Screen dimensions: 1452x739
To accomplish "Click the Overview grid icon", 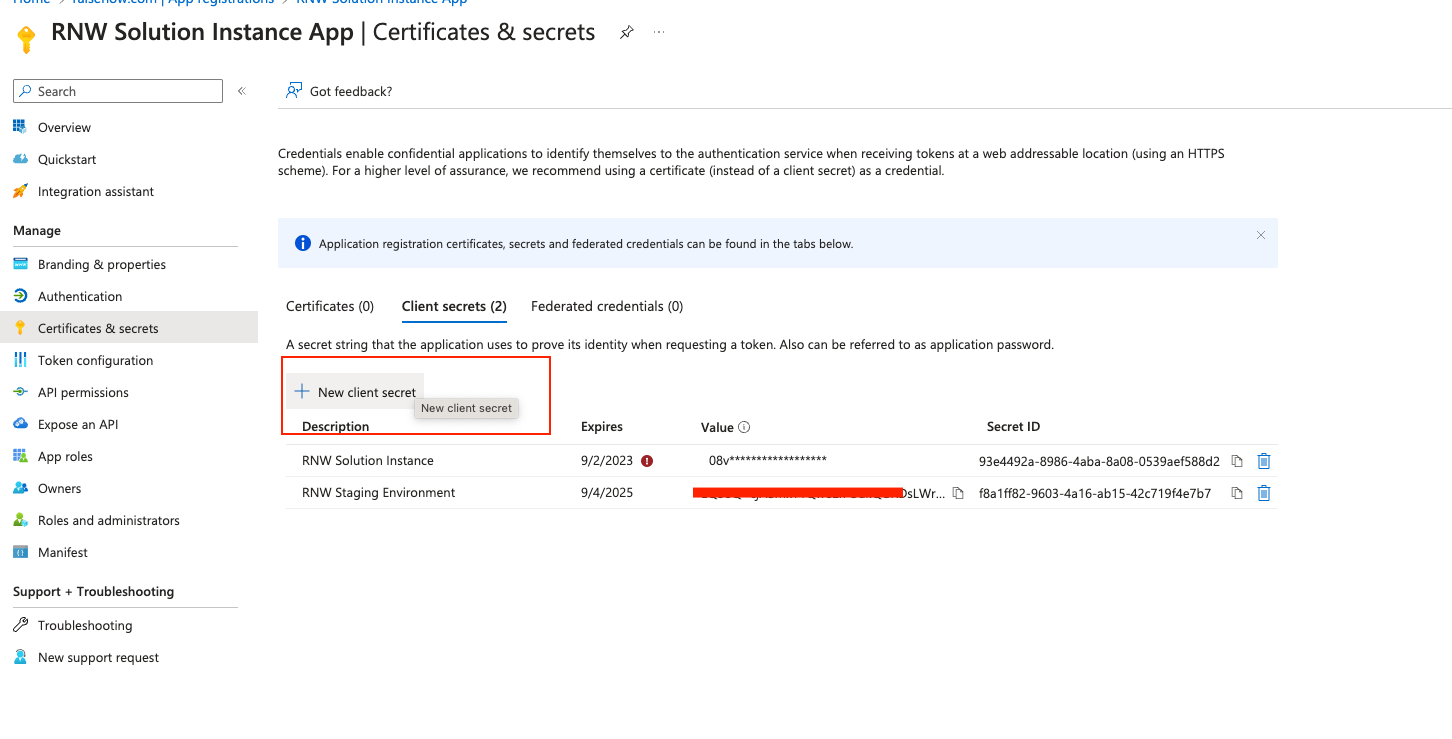I will click(19, 127).
